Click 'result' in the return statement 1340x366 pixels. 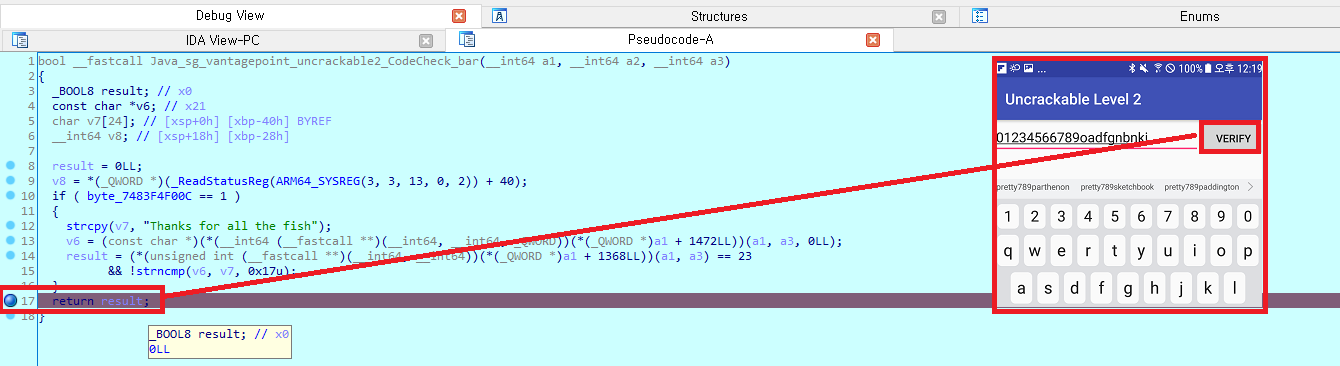click(x=123, y=301)
